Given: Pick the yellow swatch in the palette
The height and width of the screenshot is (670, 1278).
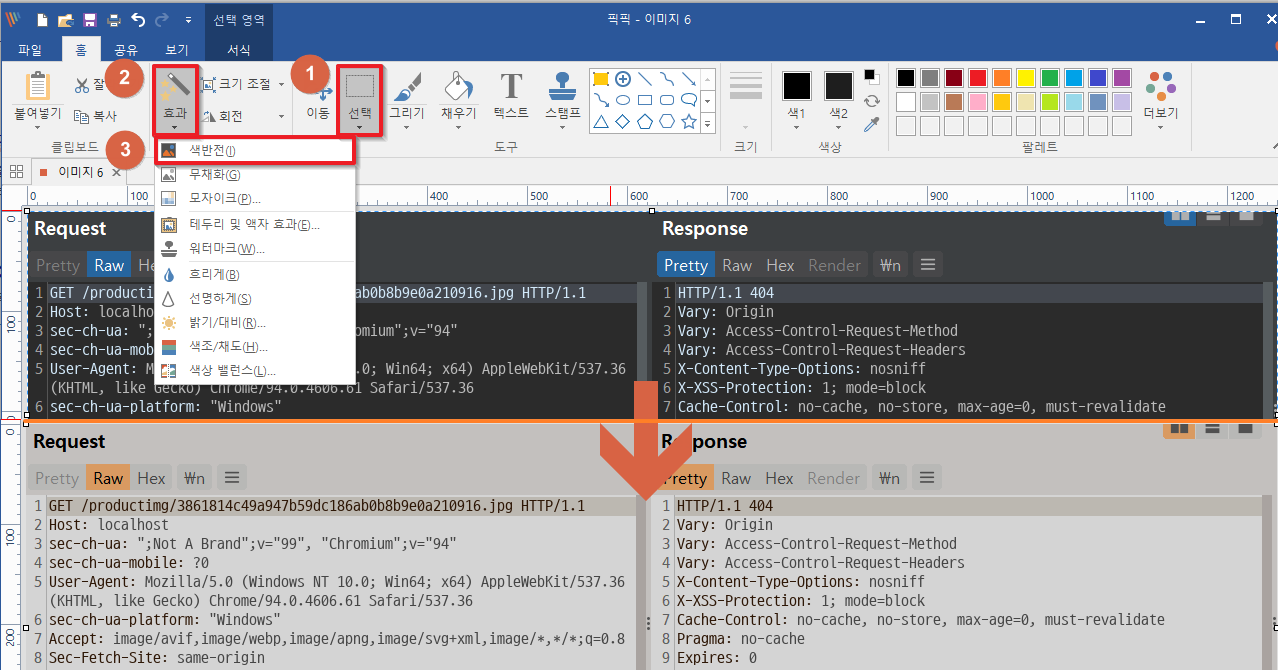Looking at the screenshot, I should point(1025,78).
